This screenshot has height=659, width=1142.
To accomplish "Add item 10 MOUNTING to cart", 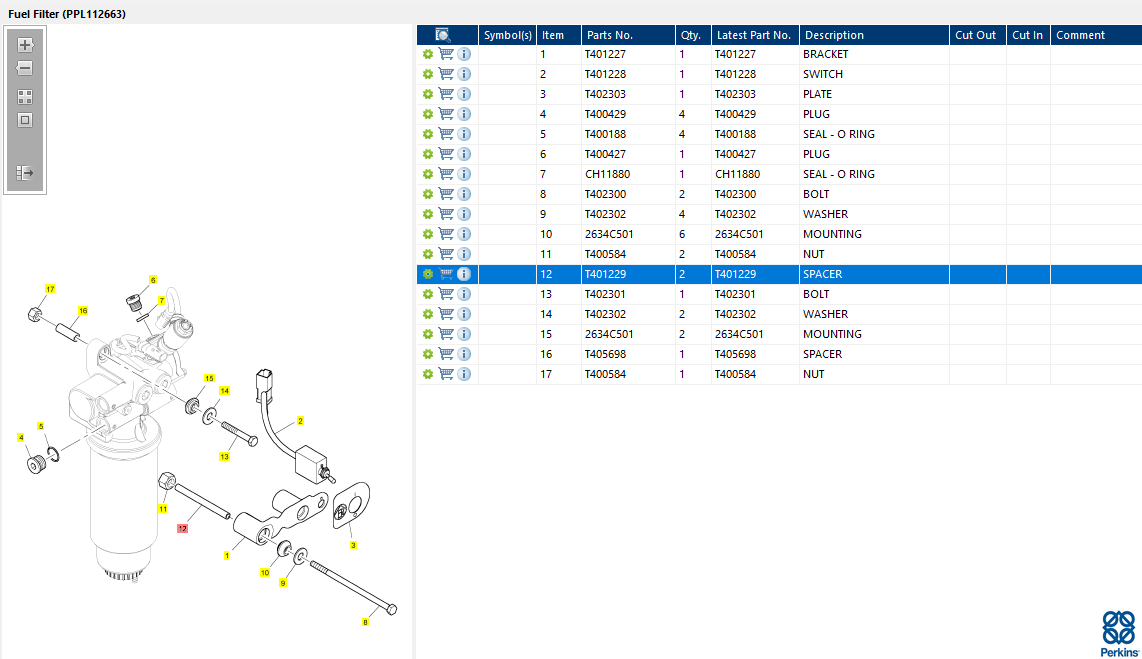I will coord(446,234).
